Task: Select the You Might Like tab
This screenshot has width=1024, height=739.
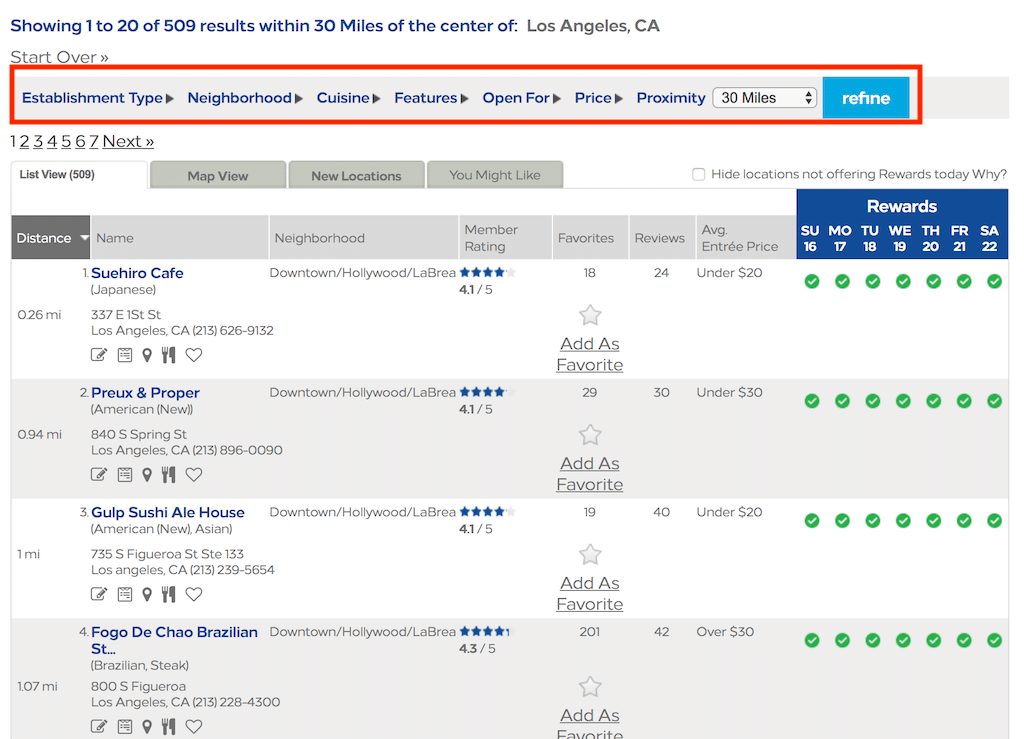Action: coord(495,175)
